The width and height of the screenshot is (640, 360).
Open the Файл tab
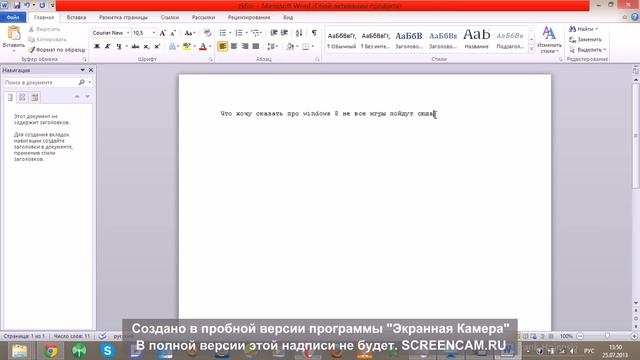click(13, 18)
